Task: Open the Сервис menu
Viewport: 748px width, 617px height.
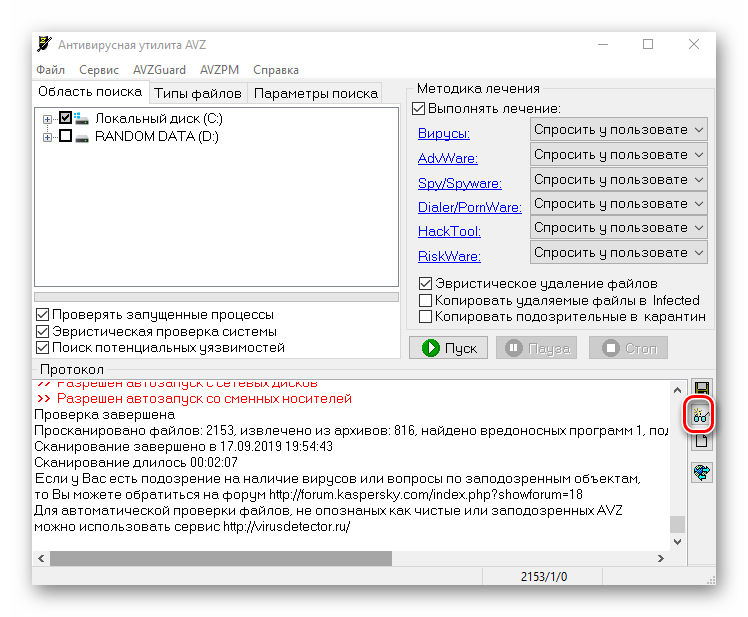Action: (x=99, y=70)
